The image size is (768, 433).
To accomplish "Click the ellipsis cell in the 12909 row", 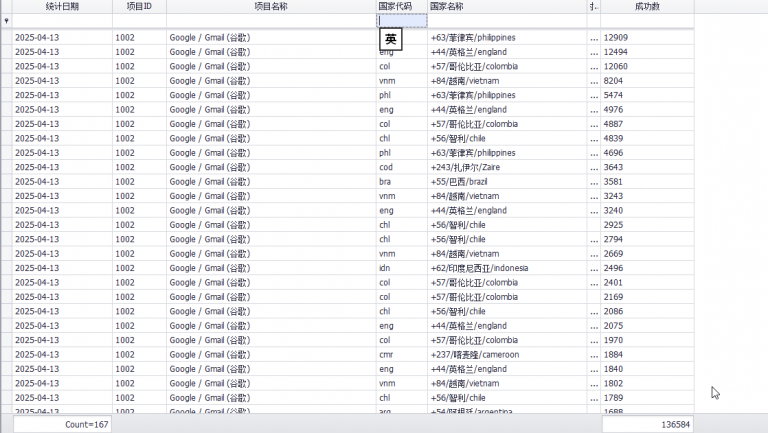I will point(594,38).
